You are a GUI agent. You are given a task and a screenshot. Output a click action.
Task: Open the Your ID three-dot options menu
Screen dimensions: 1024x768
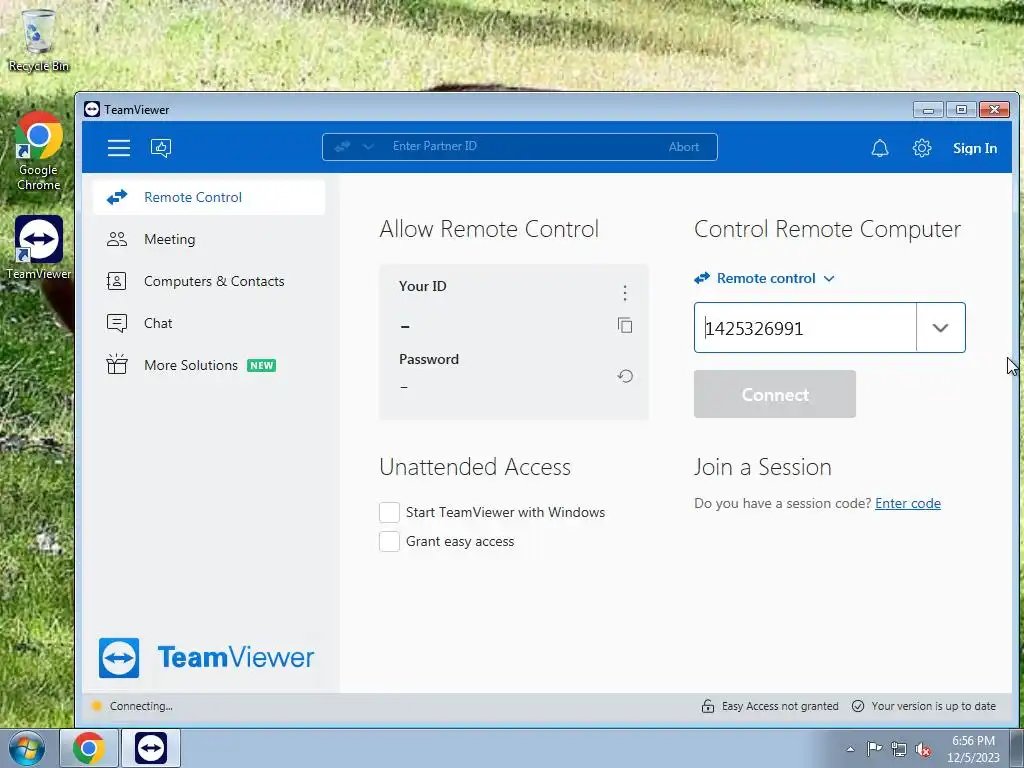[x=625, y=293]
